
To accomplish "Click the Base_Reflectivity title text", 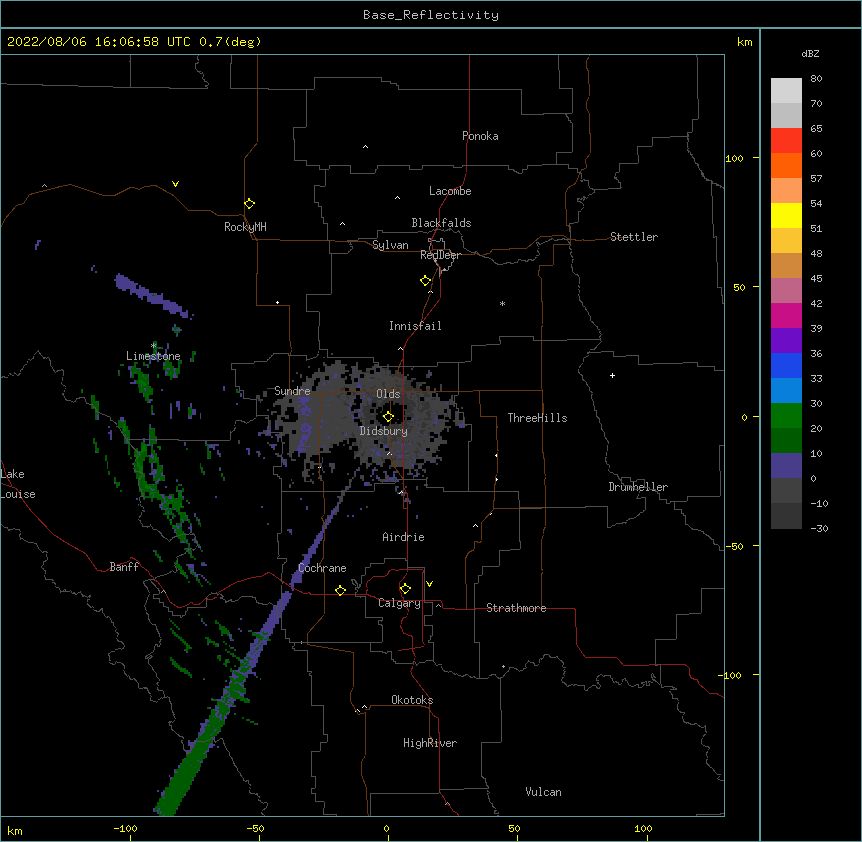I will coord(431,15).
